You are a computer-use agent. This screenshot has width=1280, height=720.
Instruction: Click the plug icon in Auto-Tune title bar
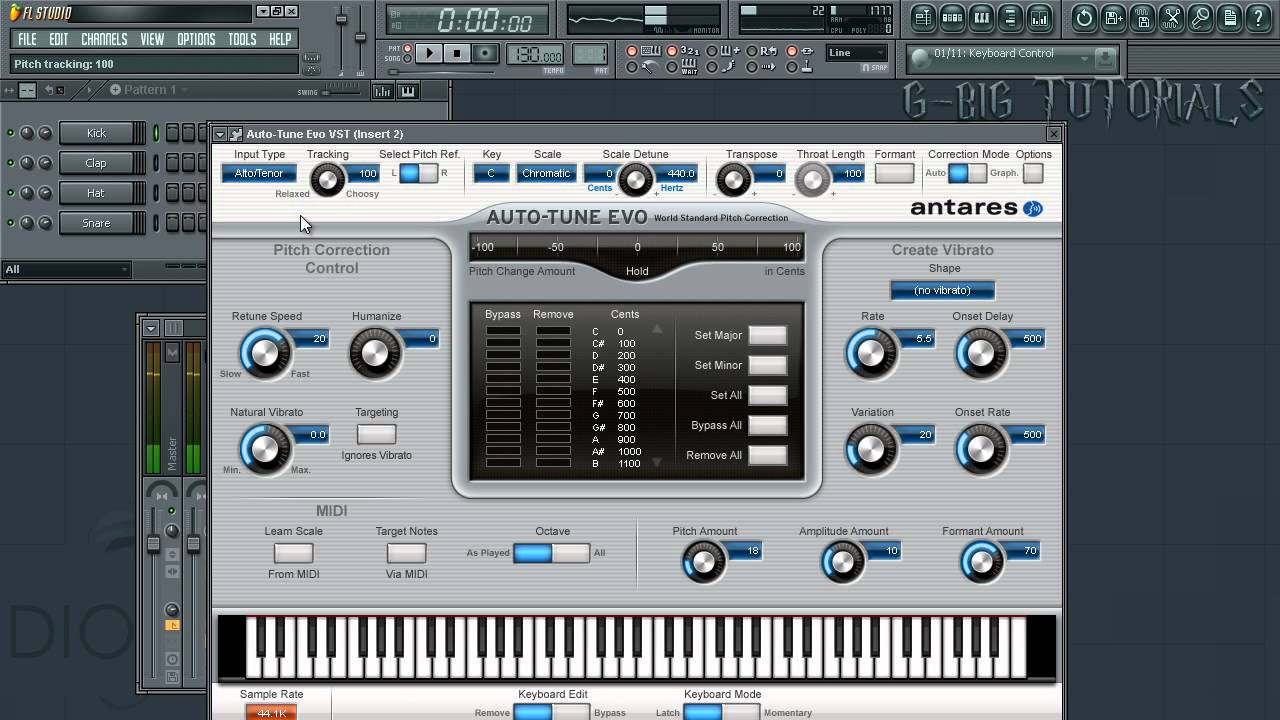click(x=235, y=134)
